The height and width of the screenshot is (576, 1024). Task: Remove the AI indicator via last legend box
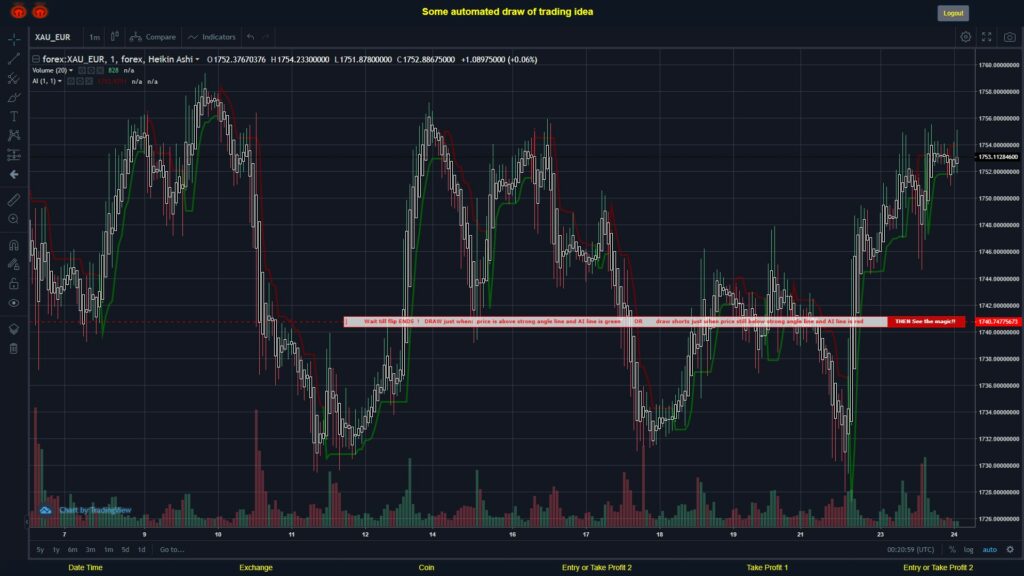[x=89, y=82]
